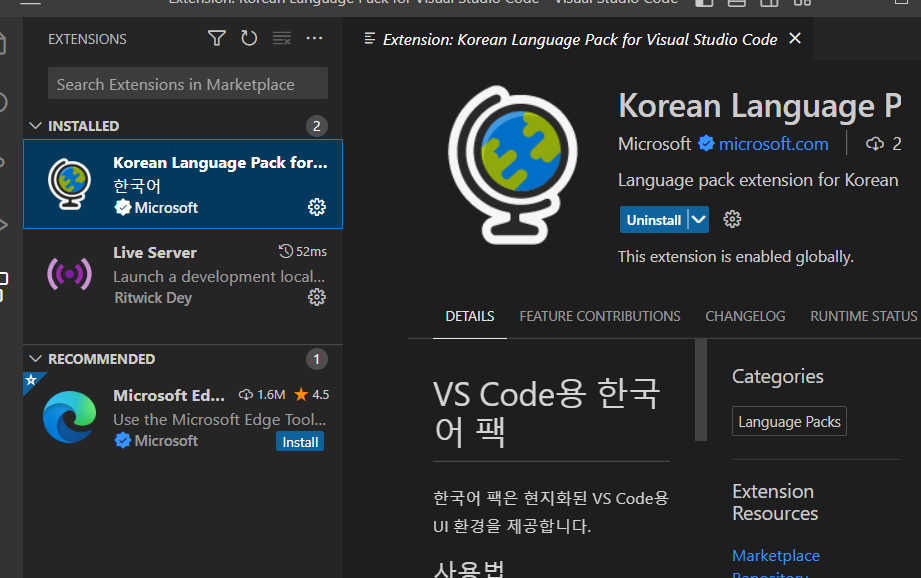921x578 pixels.
Task: Click the Korean Language Pack globe icon in list
Action: pyautogui.click(x=69, y=184)
